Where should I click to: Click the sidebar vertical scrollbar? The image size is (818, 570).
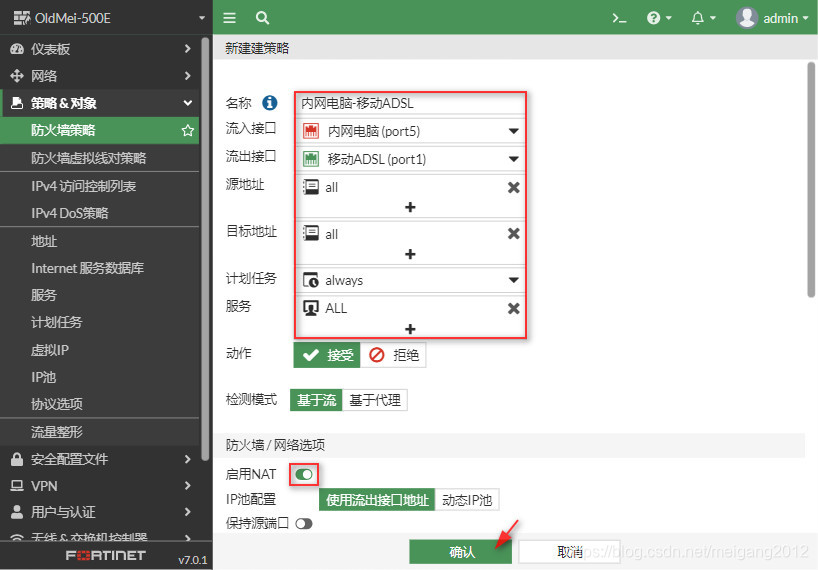point(205,249)
